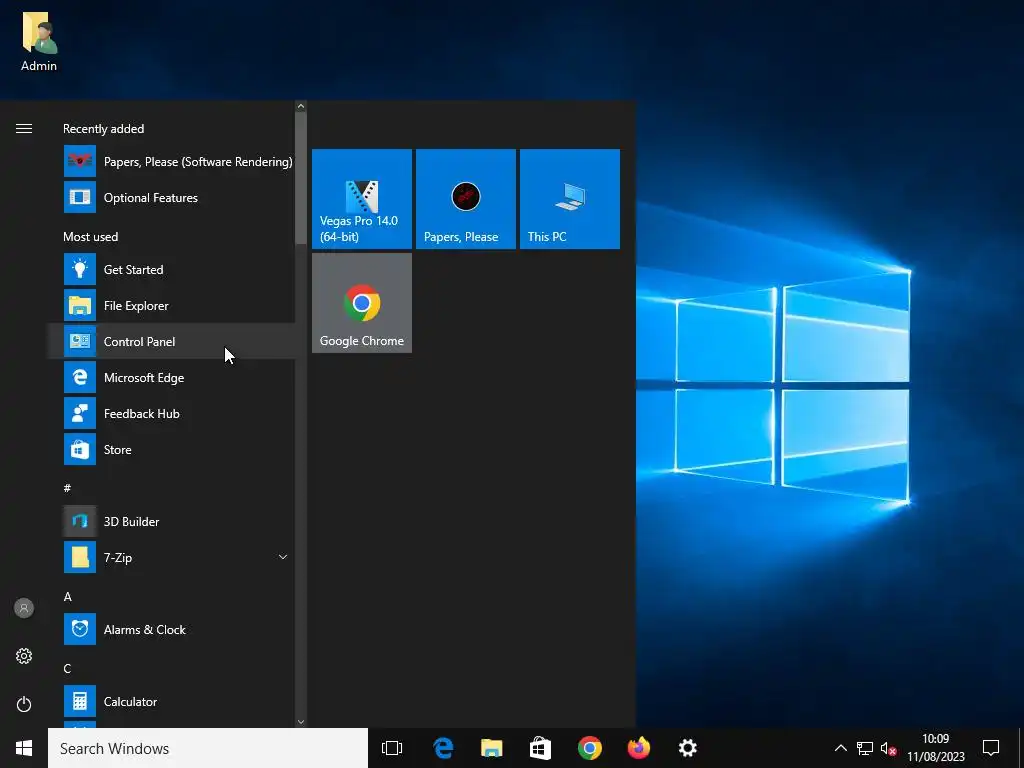The width and height of the screenshot is (1024, 768).
Task: Click the letter C group header
Action: point(67,669)
